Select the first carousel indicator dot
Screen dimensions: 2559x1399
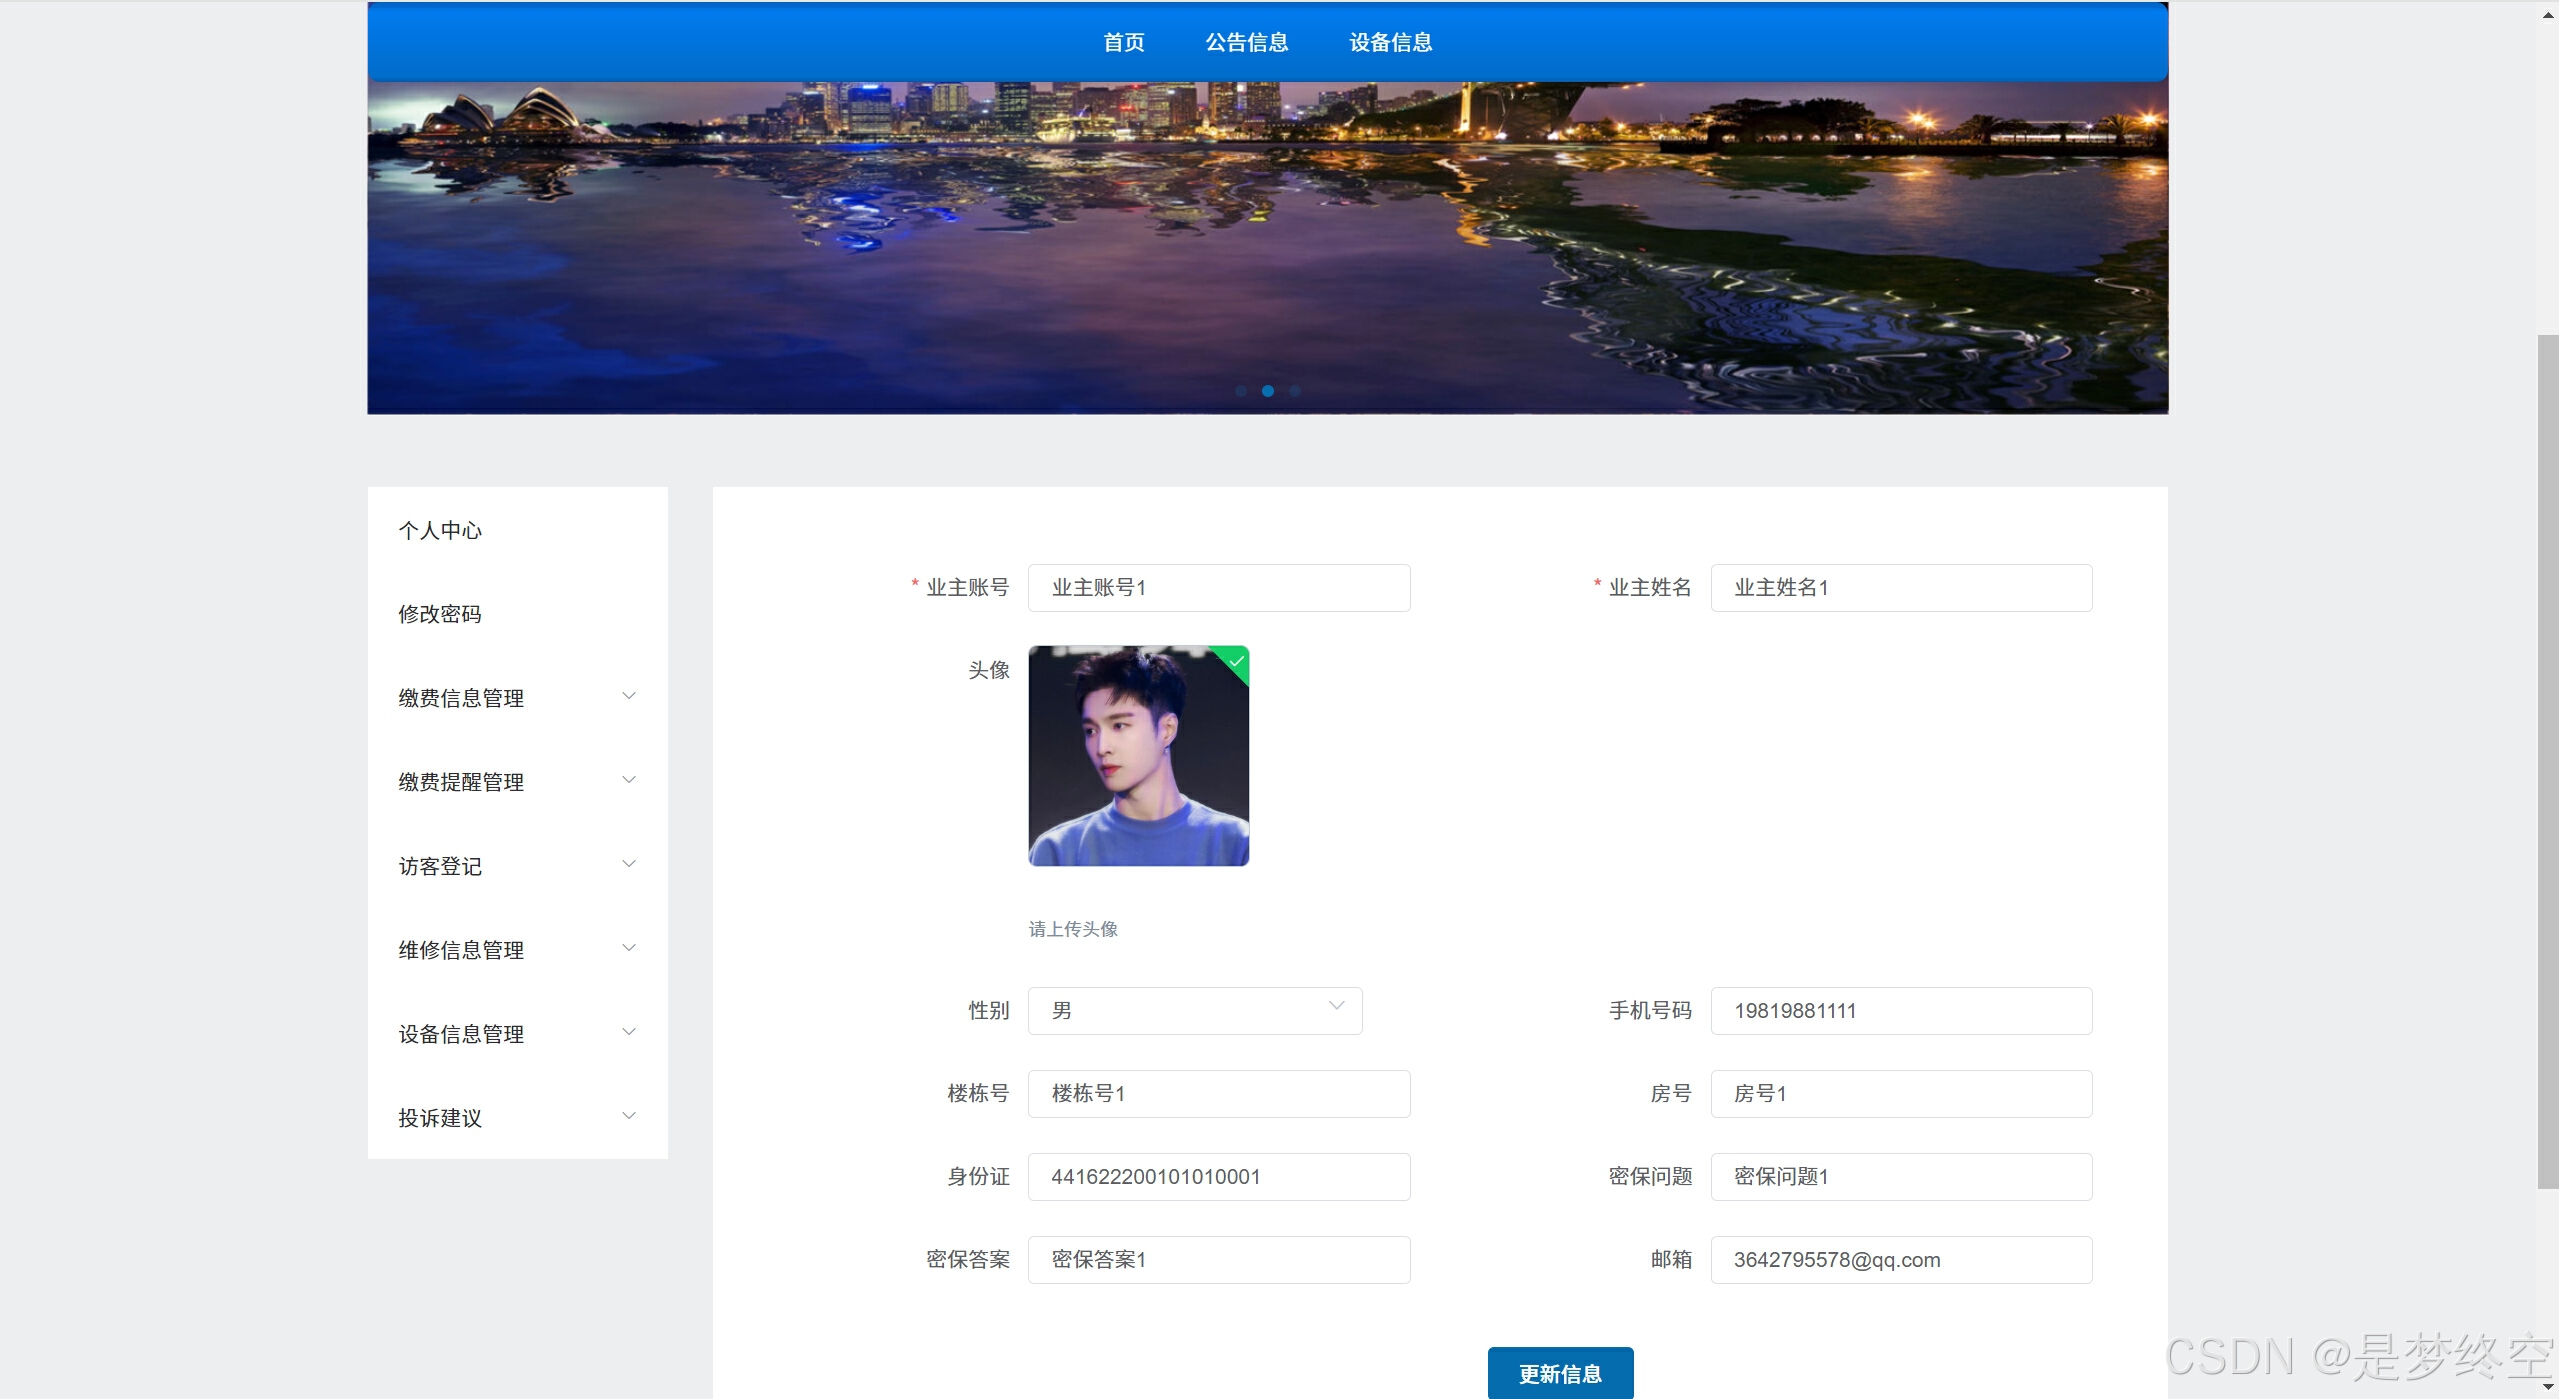click(1241, 391)
